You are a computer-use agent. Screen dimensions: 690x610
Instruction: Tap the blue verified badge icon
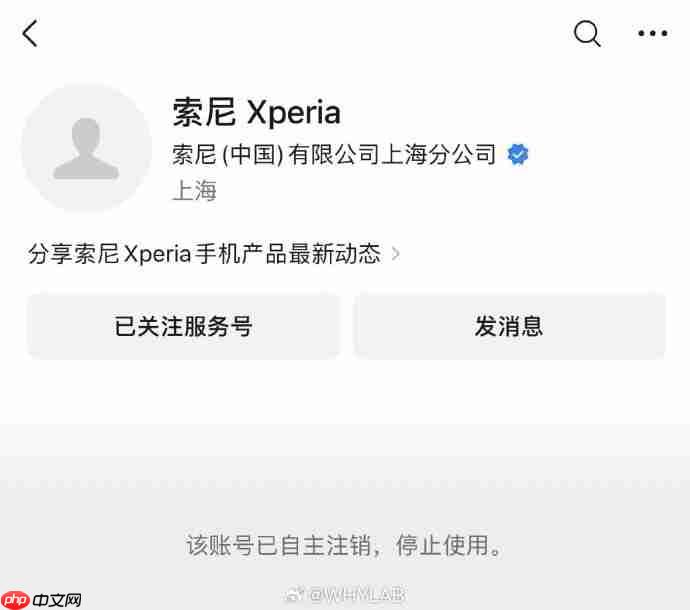click(518, 154)
